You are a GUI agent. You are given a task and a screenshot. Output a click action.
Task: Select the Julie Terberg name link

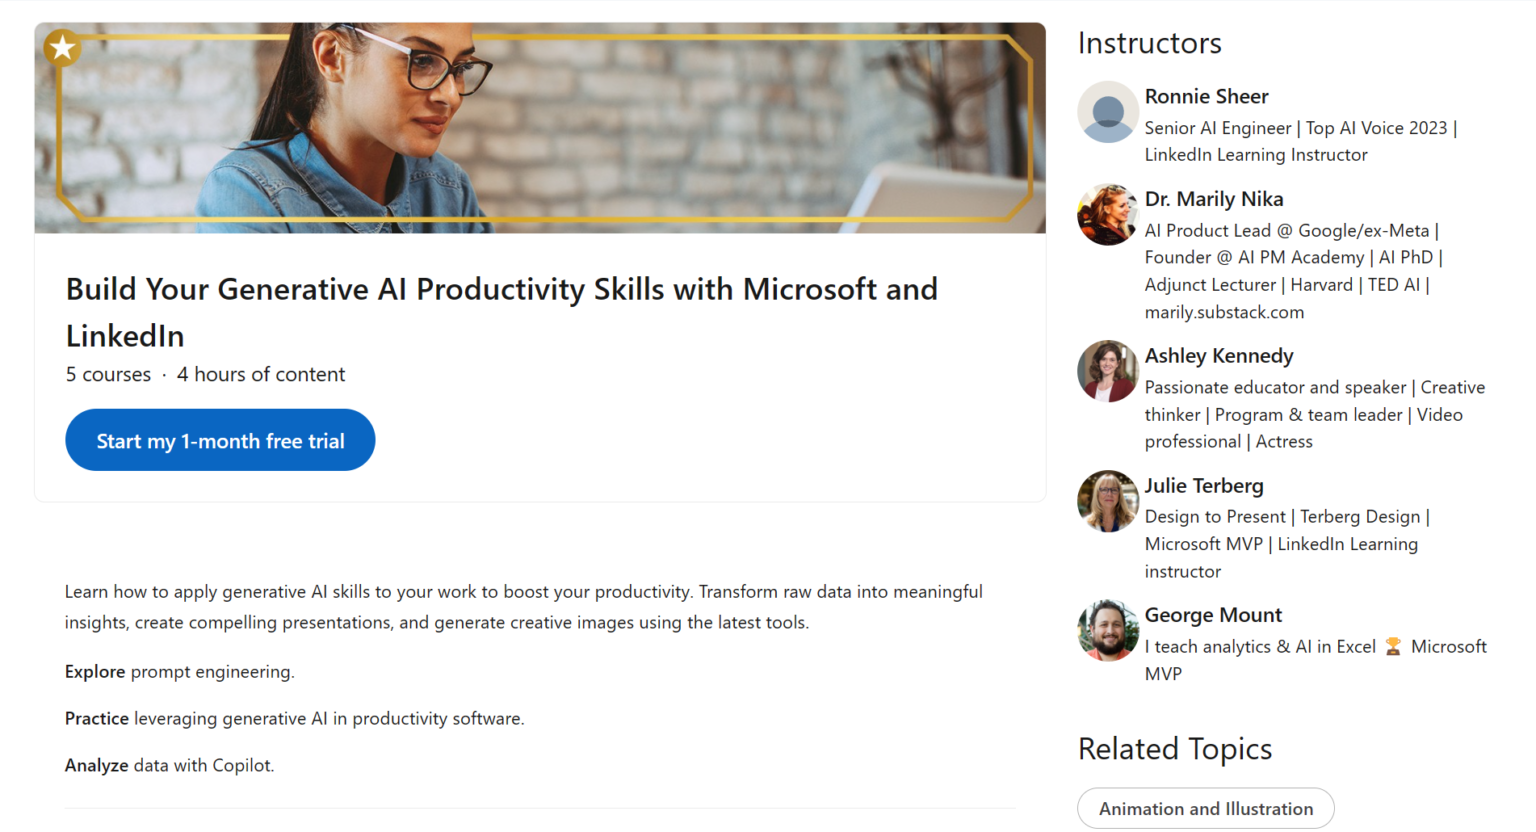tap(1203, 486)
